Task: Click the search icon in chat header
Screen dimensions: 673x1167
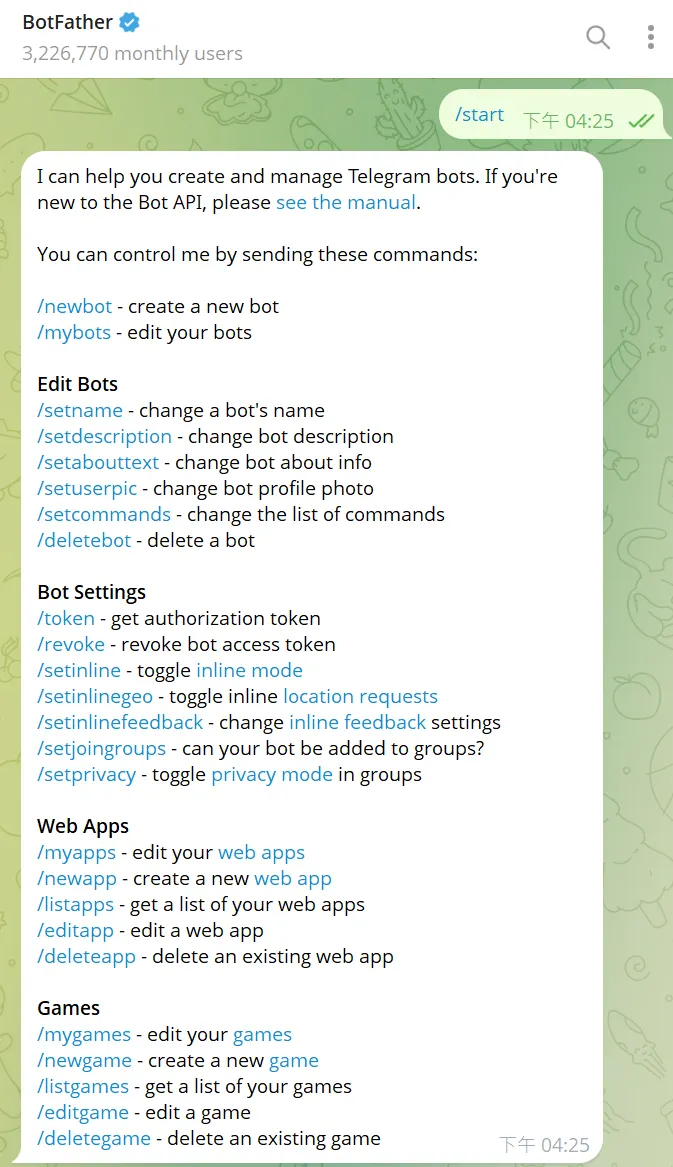Action: [597, 38]
